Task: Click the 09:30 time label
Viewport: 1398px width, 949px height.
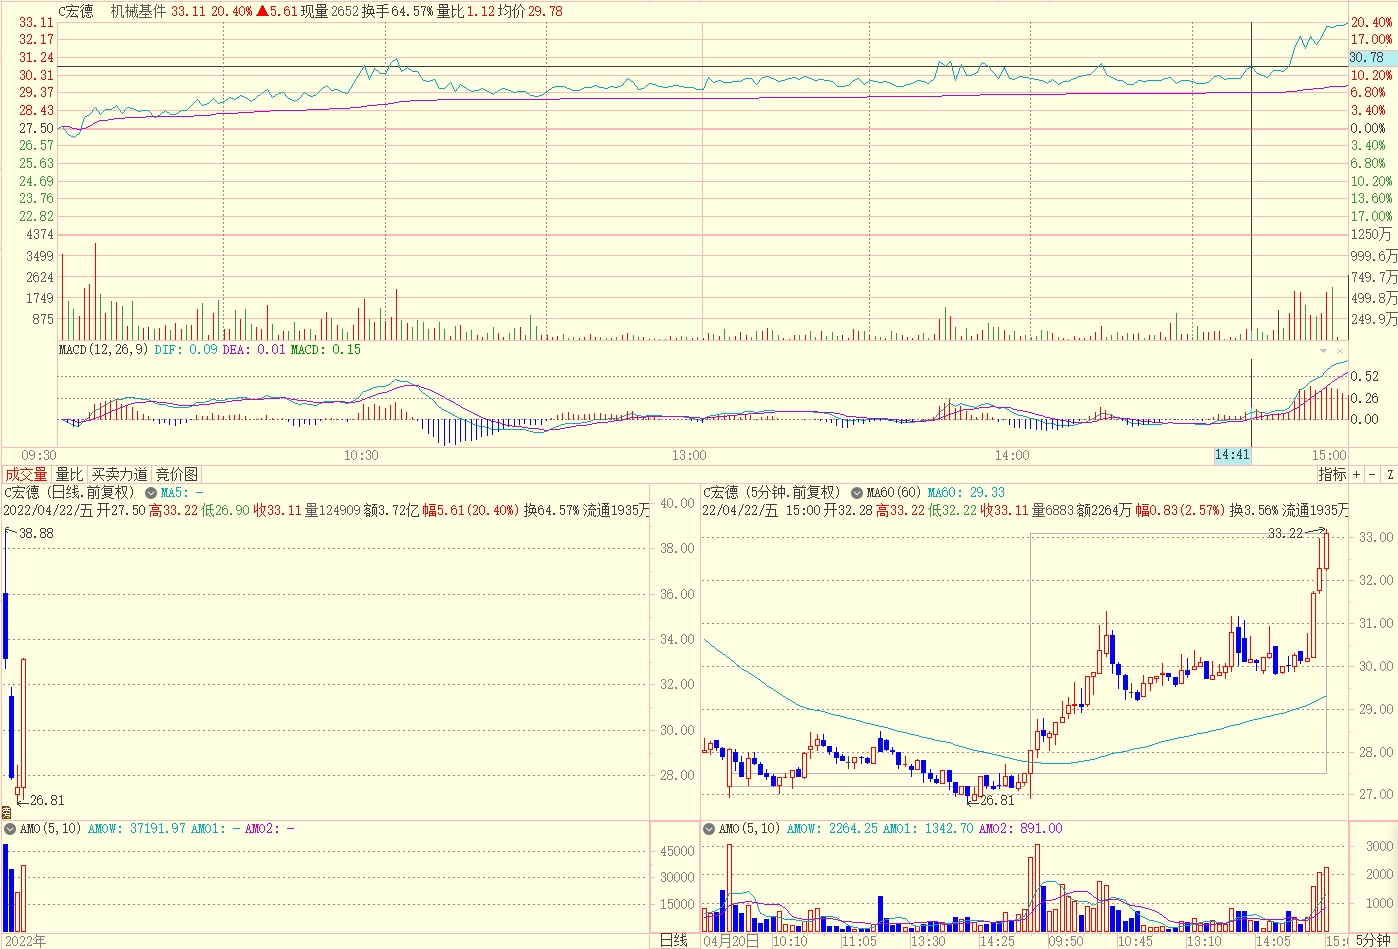Action: [39, 455]
